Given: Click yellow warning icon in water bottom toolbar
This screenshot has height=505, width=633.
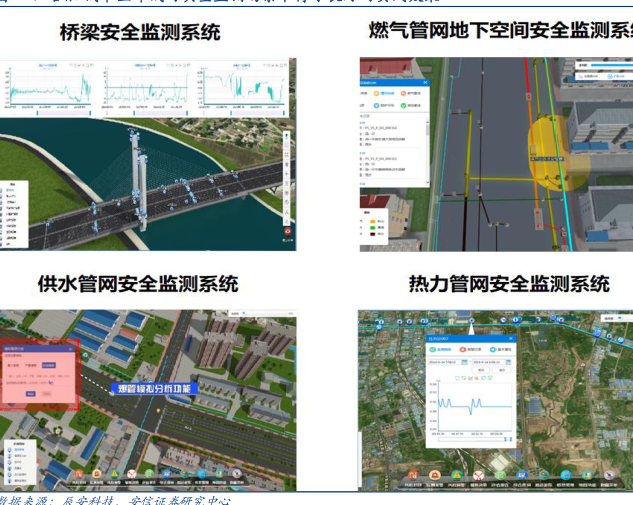Looking at the screenshot, I should (x=116, y=474).
